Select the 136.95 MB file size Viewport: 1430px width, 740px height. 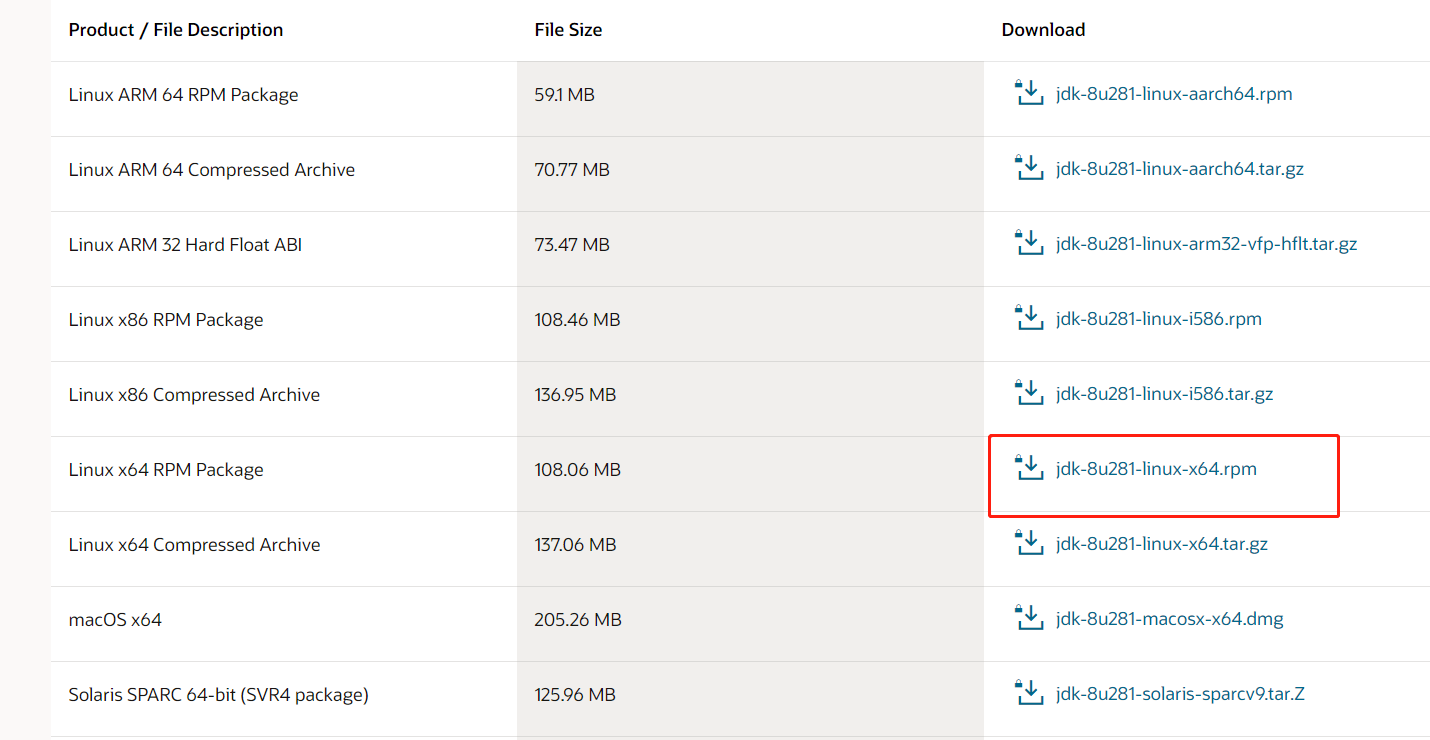pos(575,395)
